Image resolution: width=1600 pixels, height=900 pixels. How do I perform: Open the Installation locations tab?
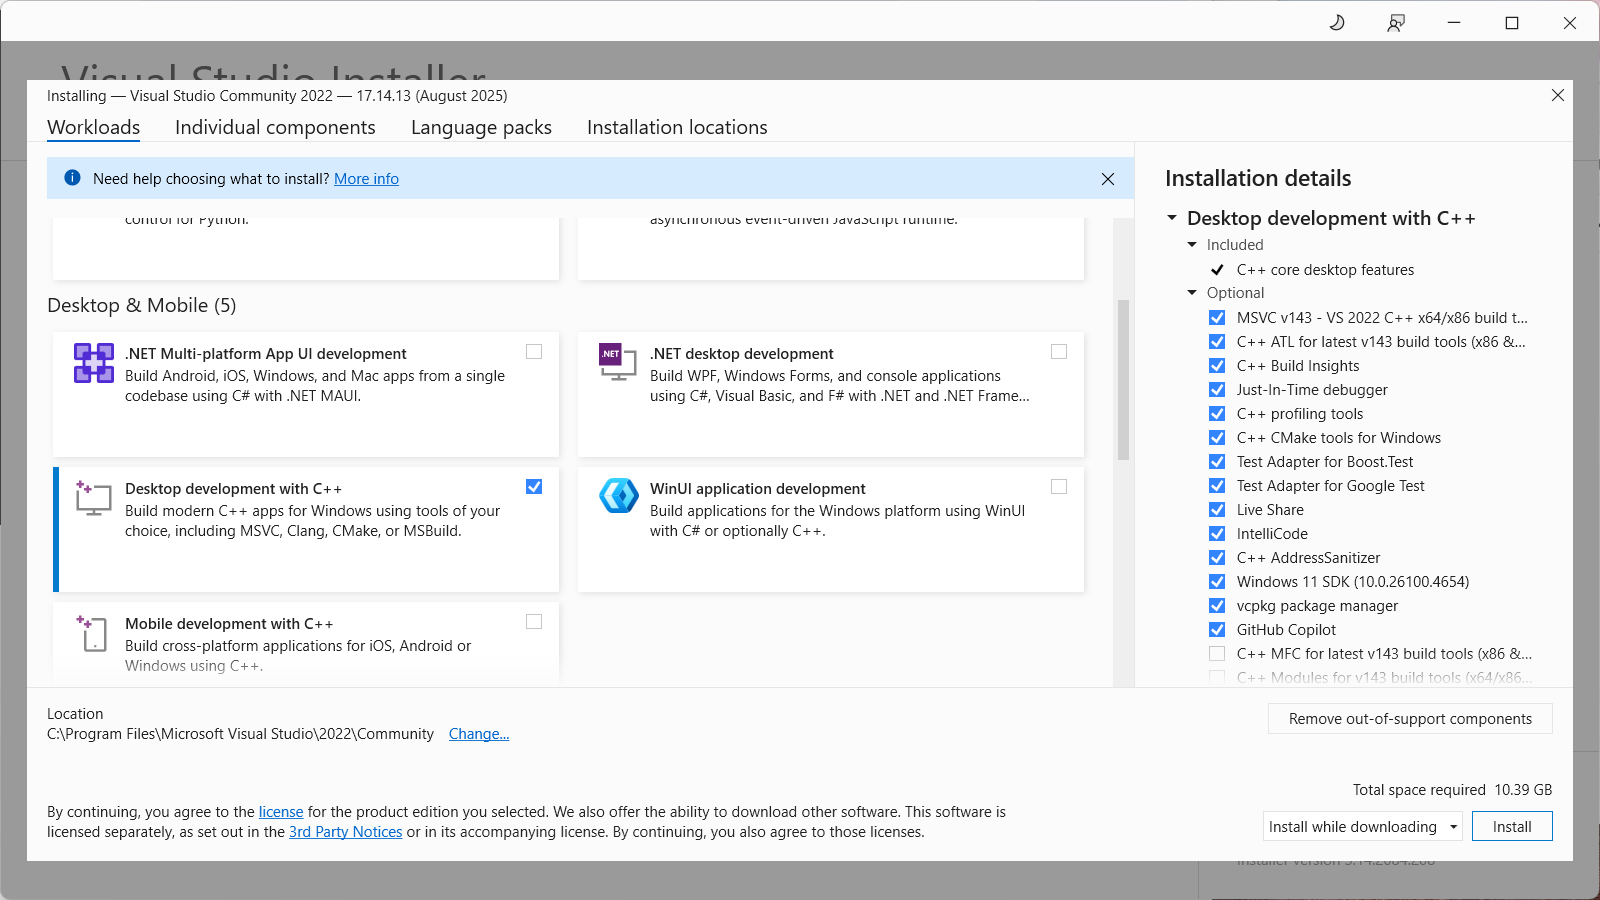tap(677, 128)
